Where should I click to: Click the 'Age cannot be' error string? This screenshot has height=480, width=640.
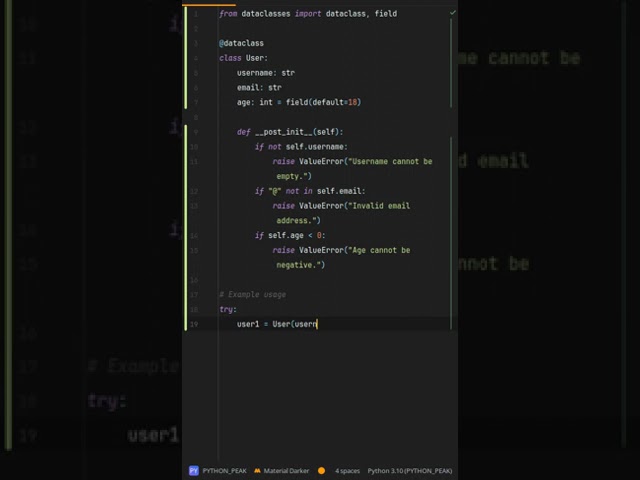click(379, 250)
